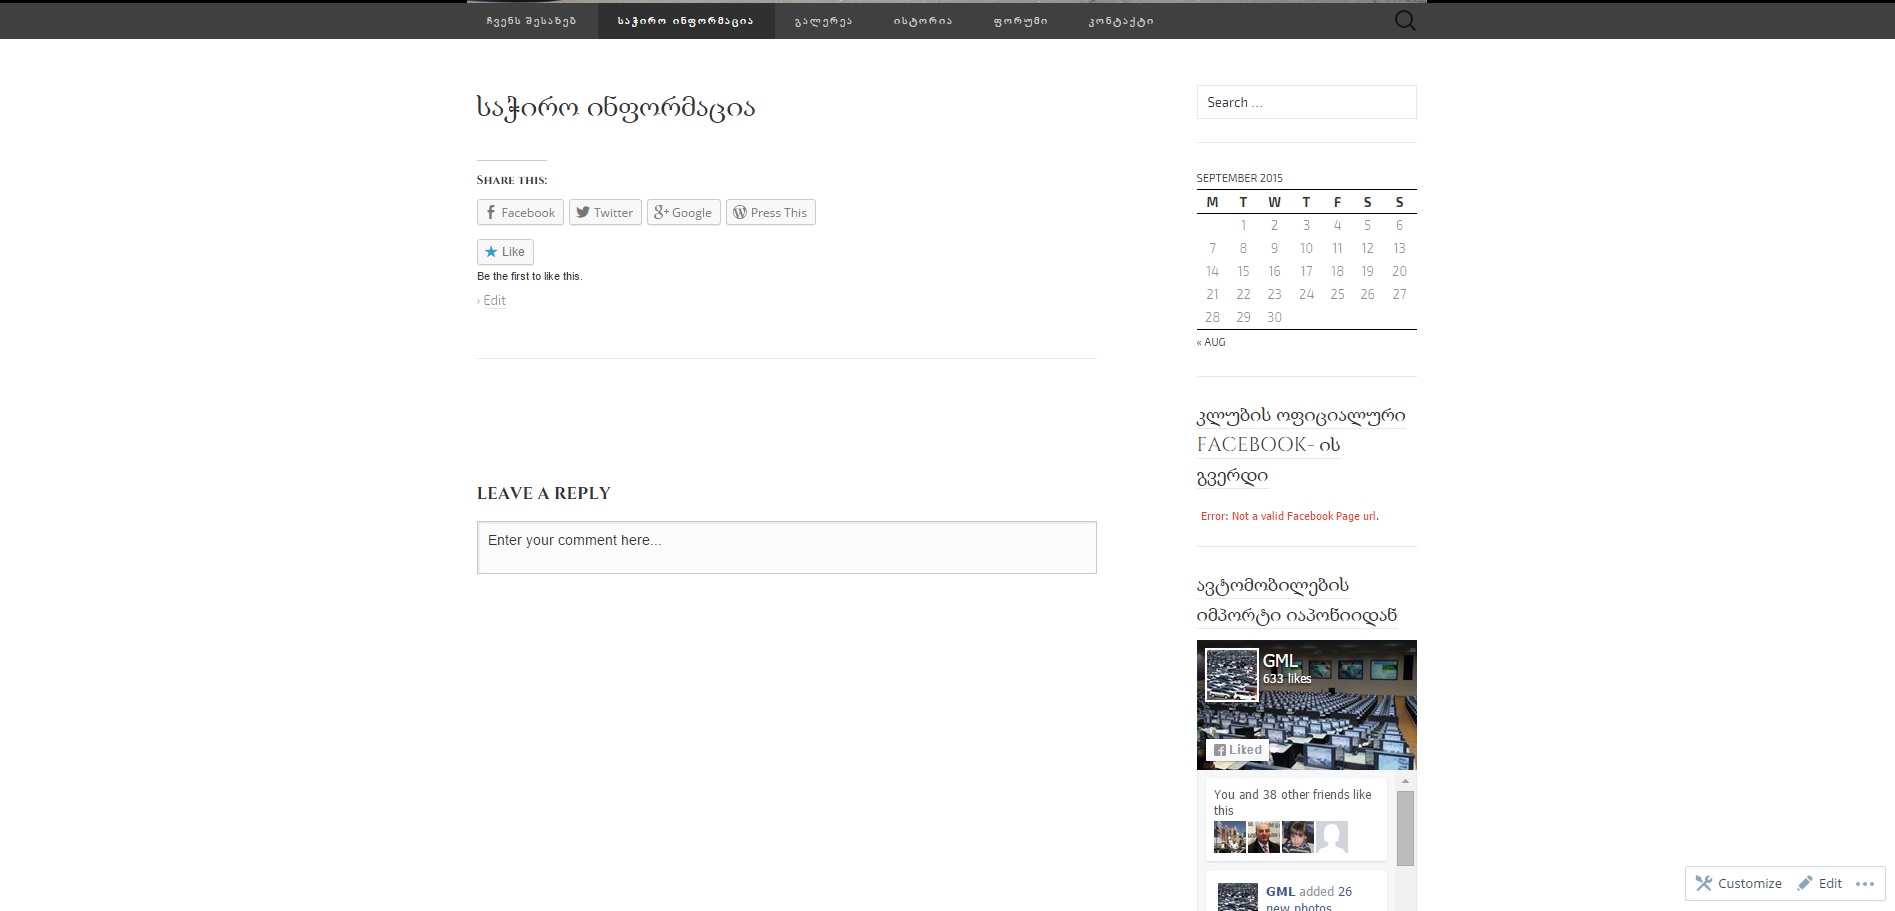This screenshot has width=1895, height=911.
Task: Open the second friend avatar in GML widget
Action: (x=1263, y=837)
